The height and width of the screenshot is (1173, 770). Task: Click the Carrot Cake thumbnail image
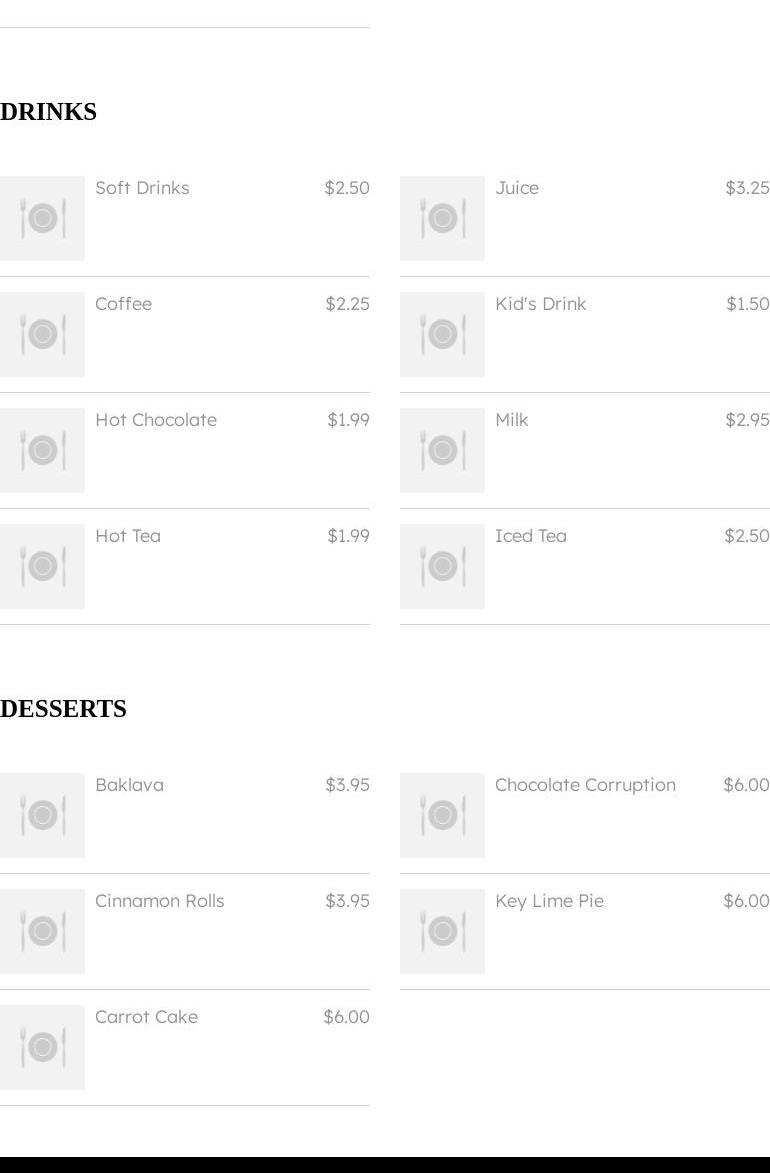[x=42, y=1047]
